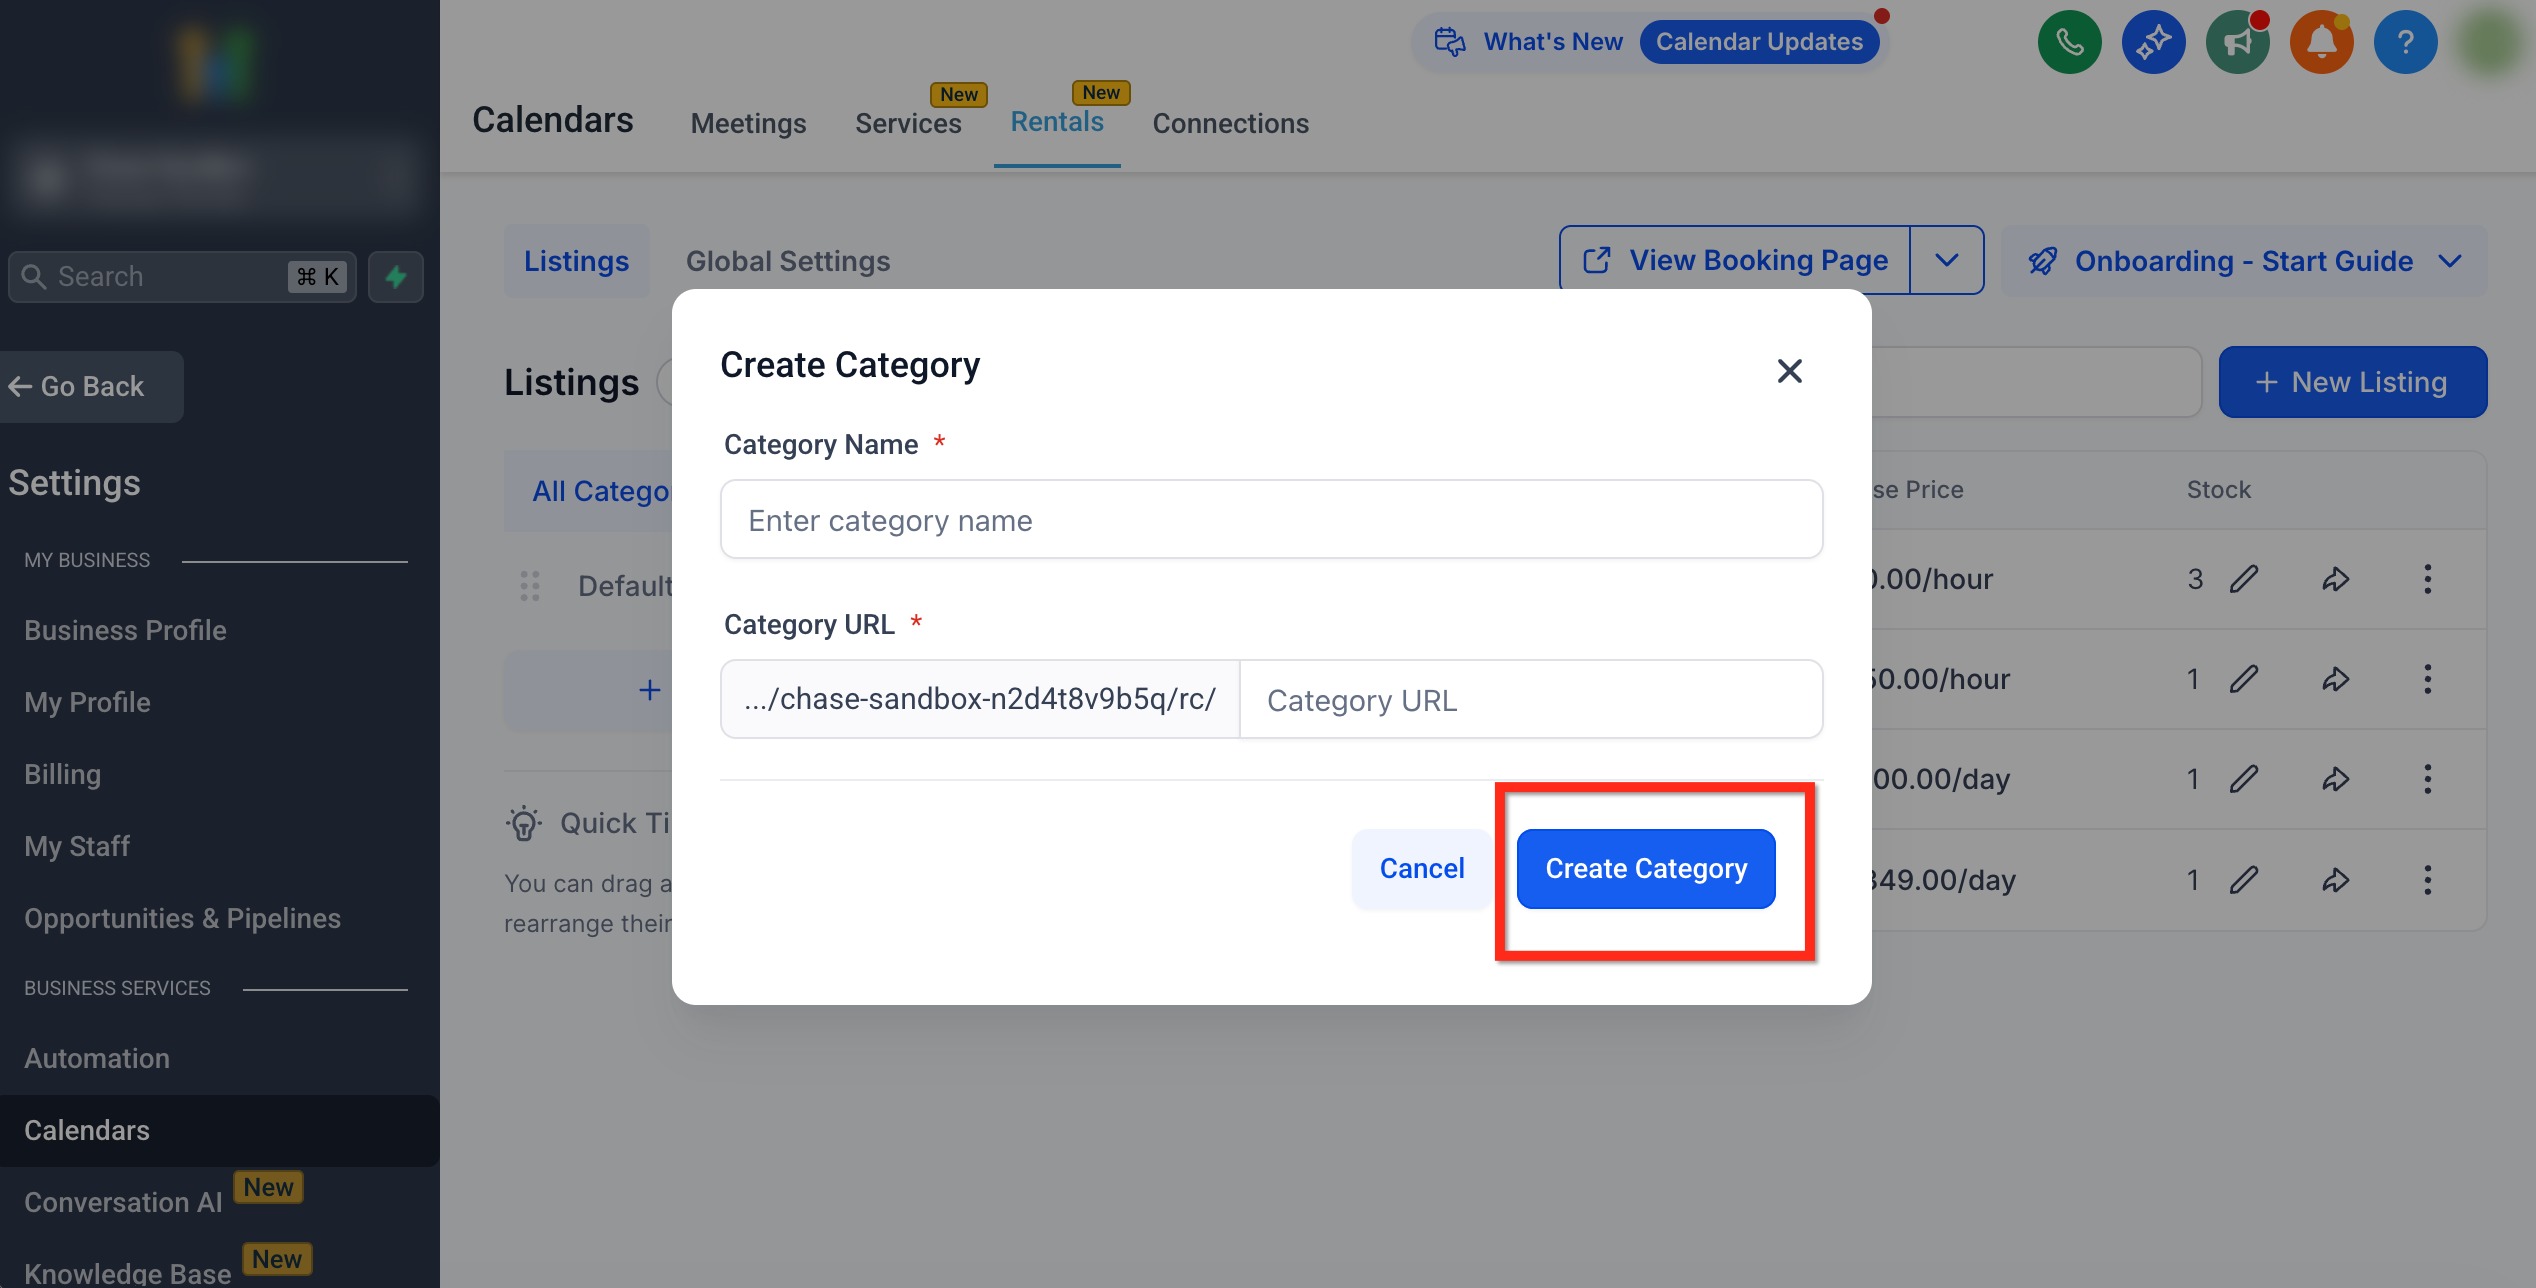Focus the Category URL input field
The width and height of the screenshot is (2536, 1288).
(1530, 700)
